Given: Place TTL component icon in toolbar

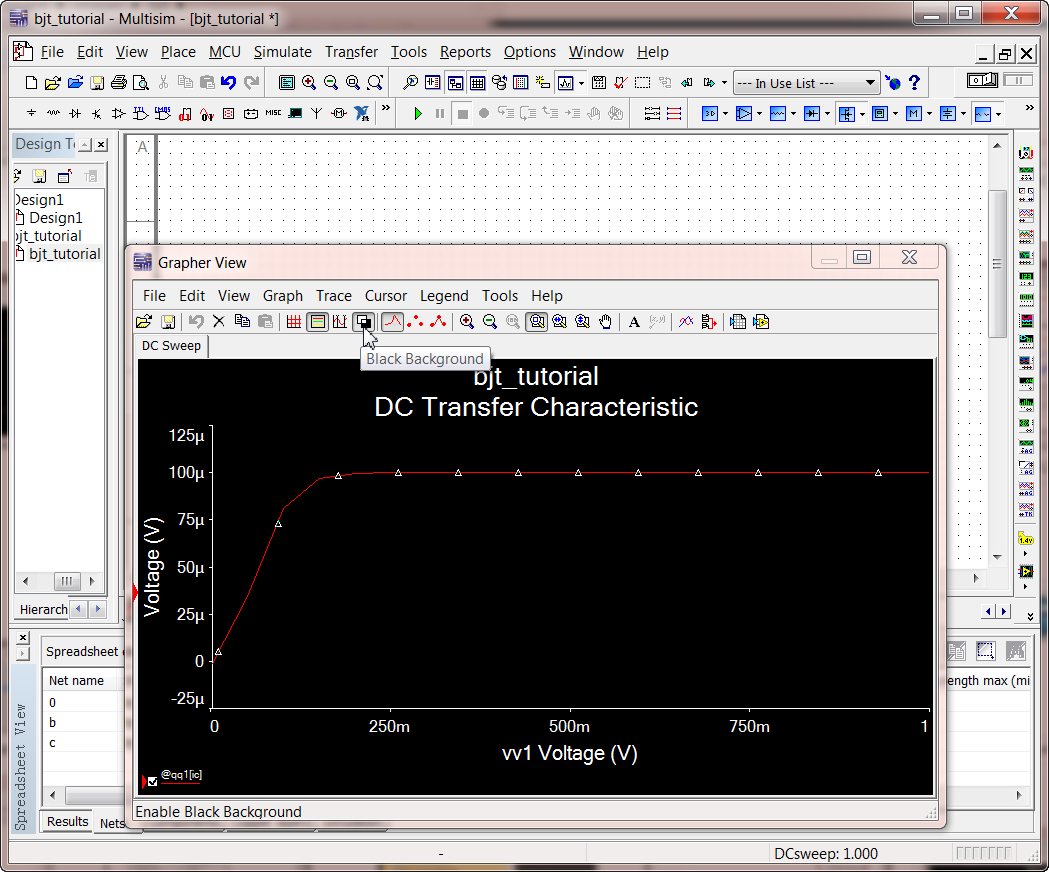Looking at the screenshot, I should [140, 114].
